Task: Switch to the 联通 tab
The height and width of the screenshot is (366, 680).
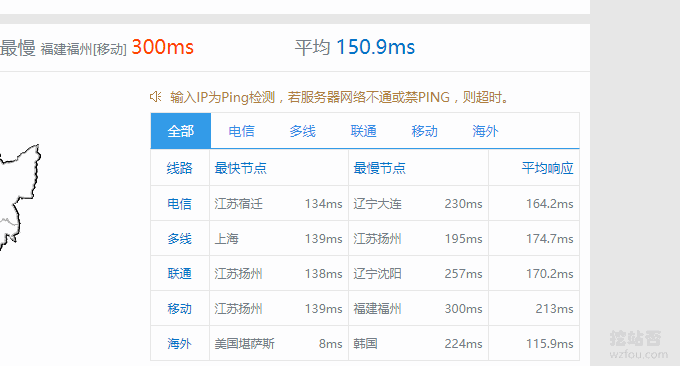Action: 363,131
